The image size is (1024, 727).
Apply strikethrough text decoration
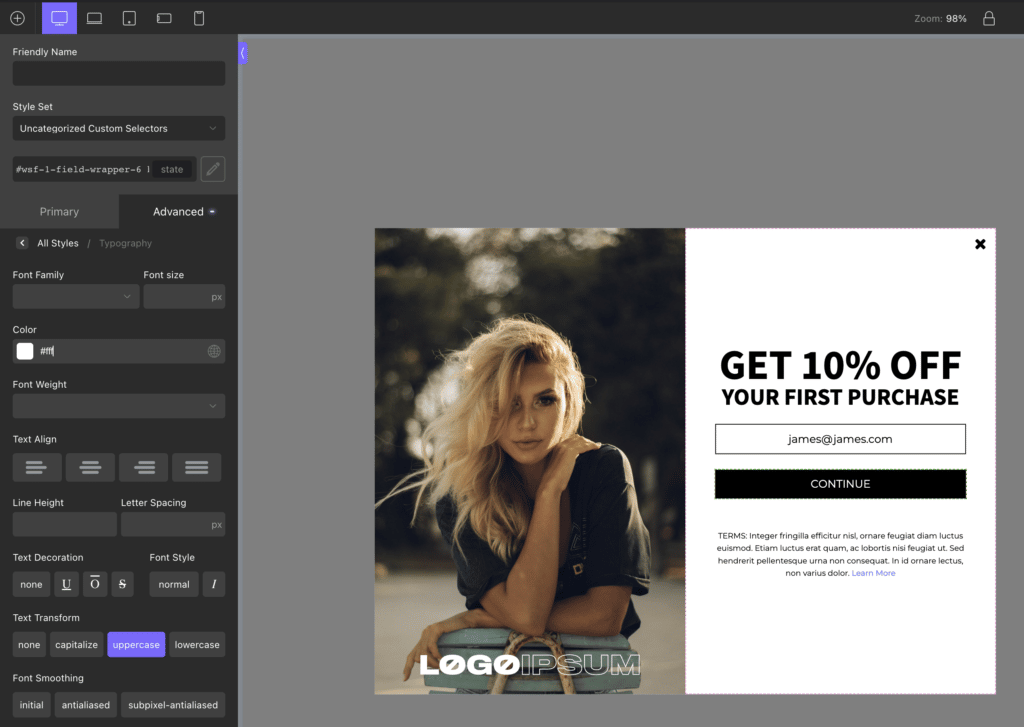point(122,584)
